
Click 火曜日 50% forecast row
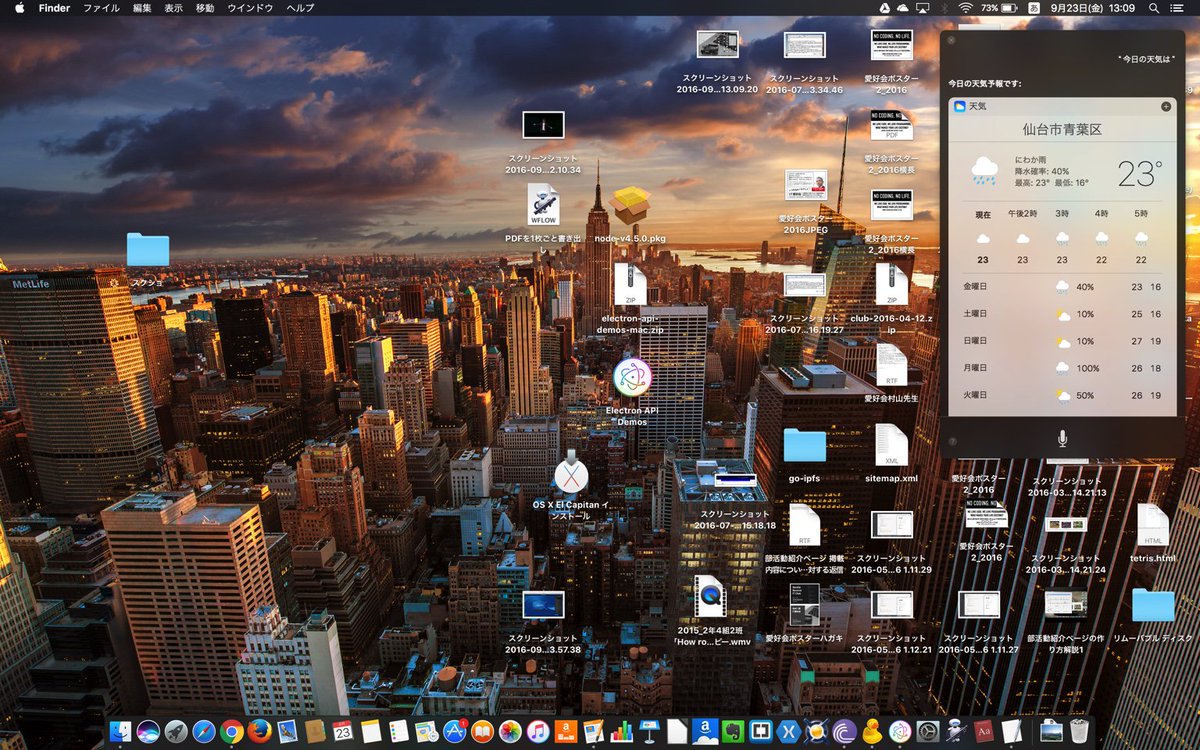[x=1062, y=395]
